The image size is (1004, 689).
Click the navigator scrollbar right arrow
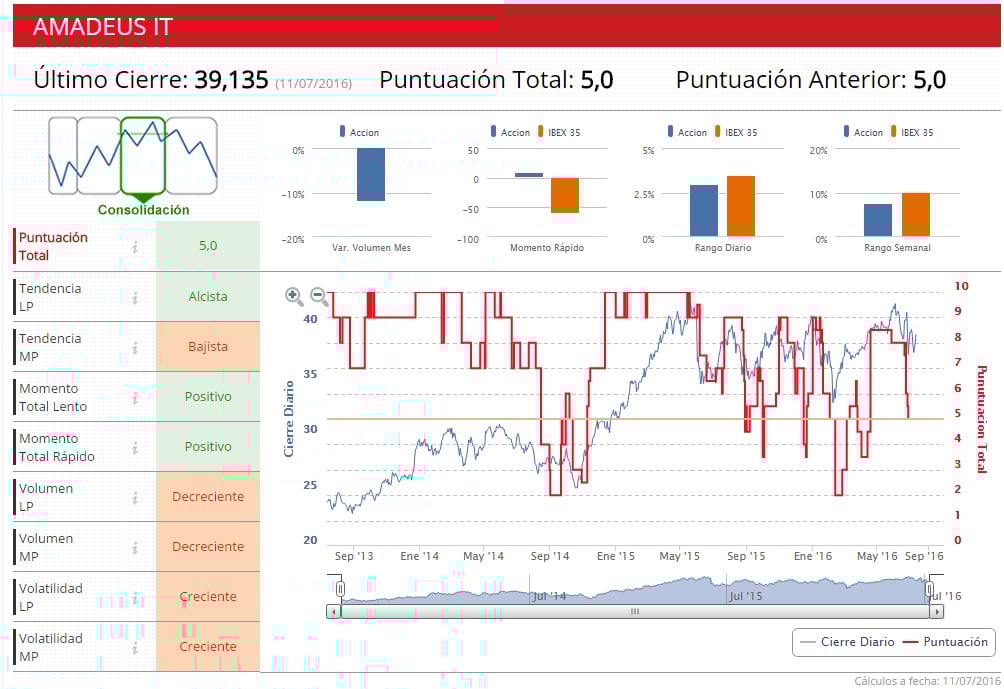pyautogui.click(x=937, y=612)
